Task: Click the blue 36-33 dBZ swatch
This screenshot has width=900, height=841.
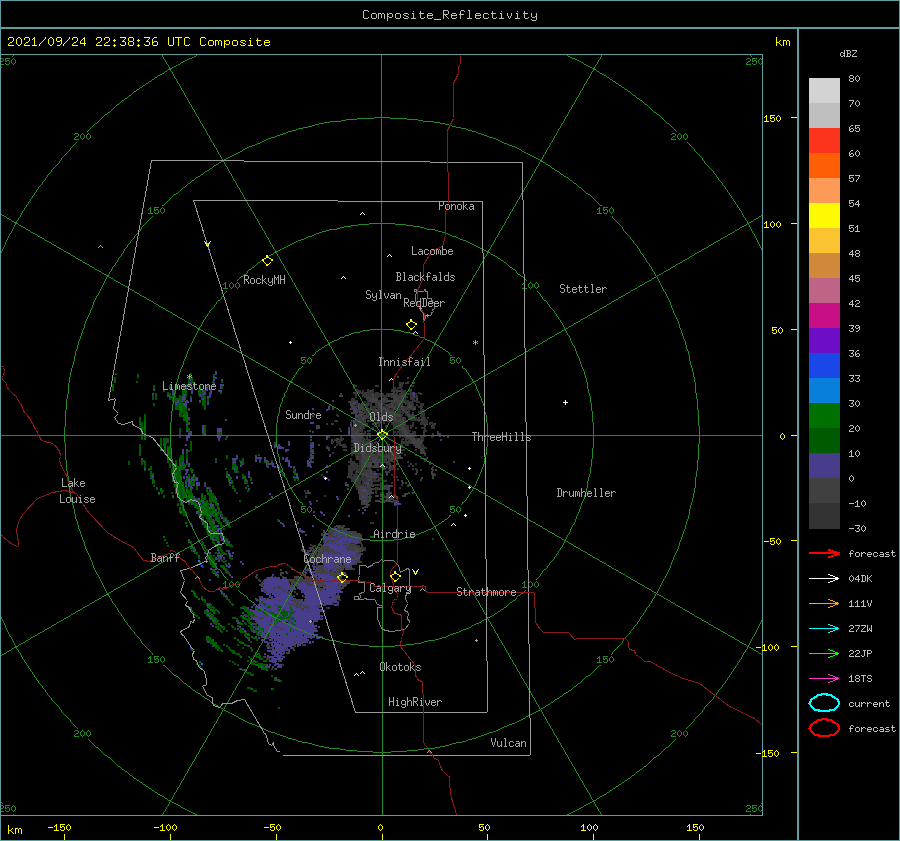Action: click(x=824, y=365)
